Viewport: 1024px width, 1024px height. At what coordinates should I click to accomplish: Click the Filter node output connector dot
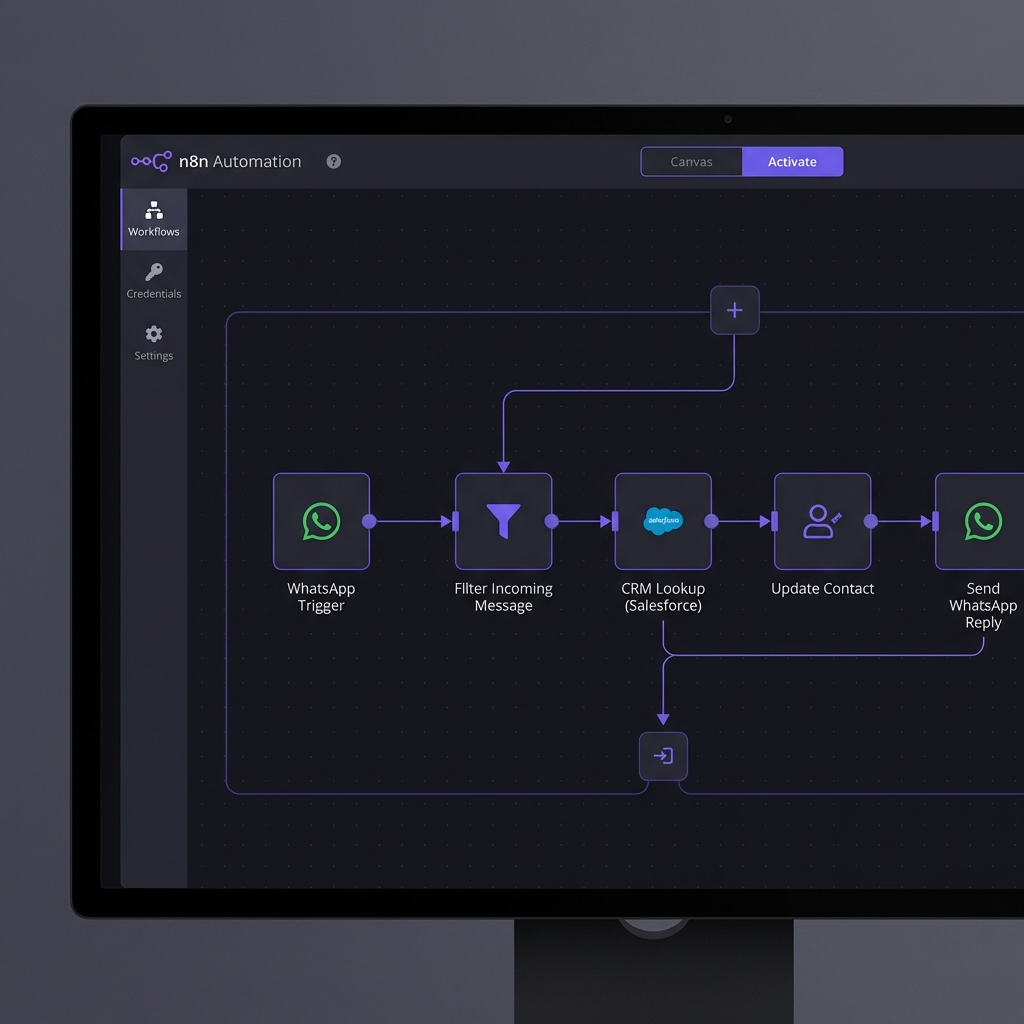click(x=551, y=521)
